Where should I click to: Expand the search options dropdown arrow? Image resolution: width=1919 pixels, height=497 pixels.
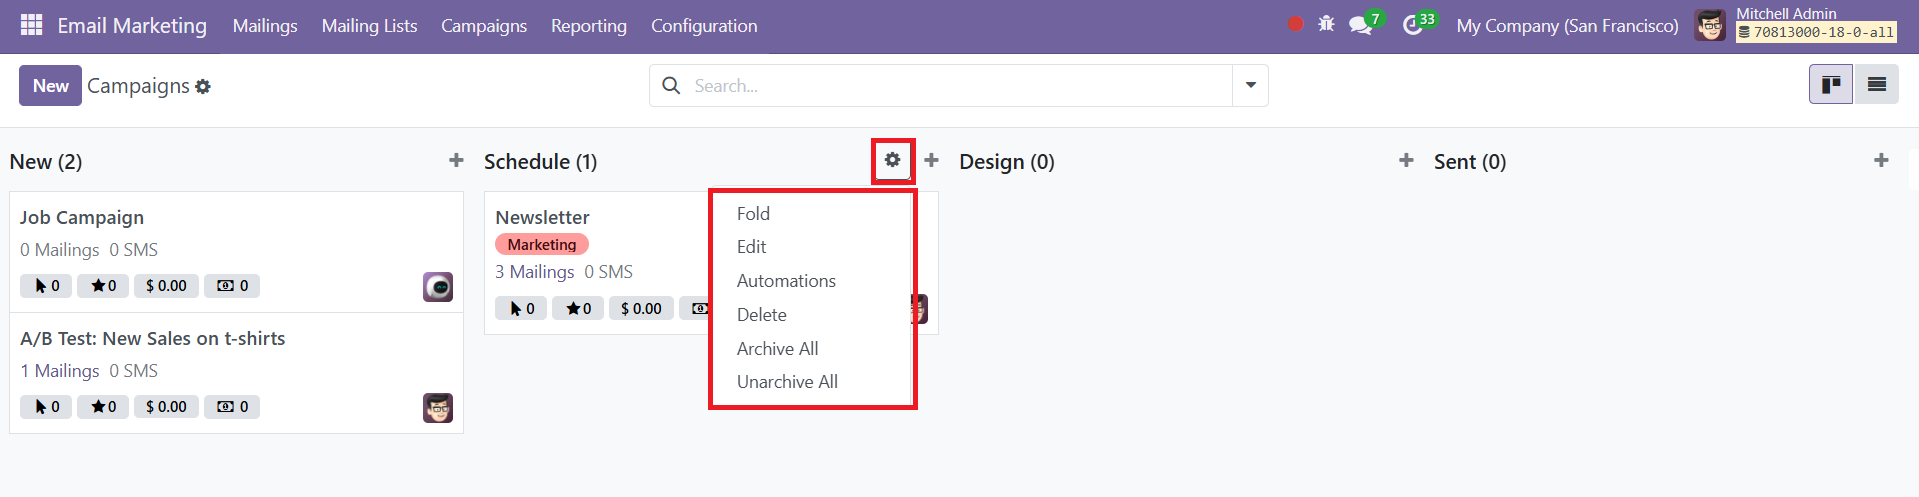[1250, 86]
